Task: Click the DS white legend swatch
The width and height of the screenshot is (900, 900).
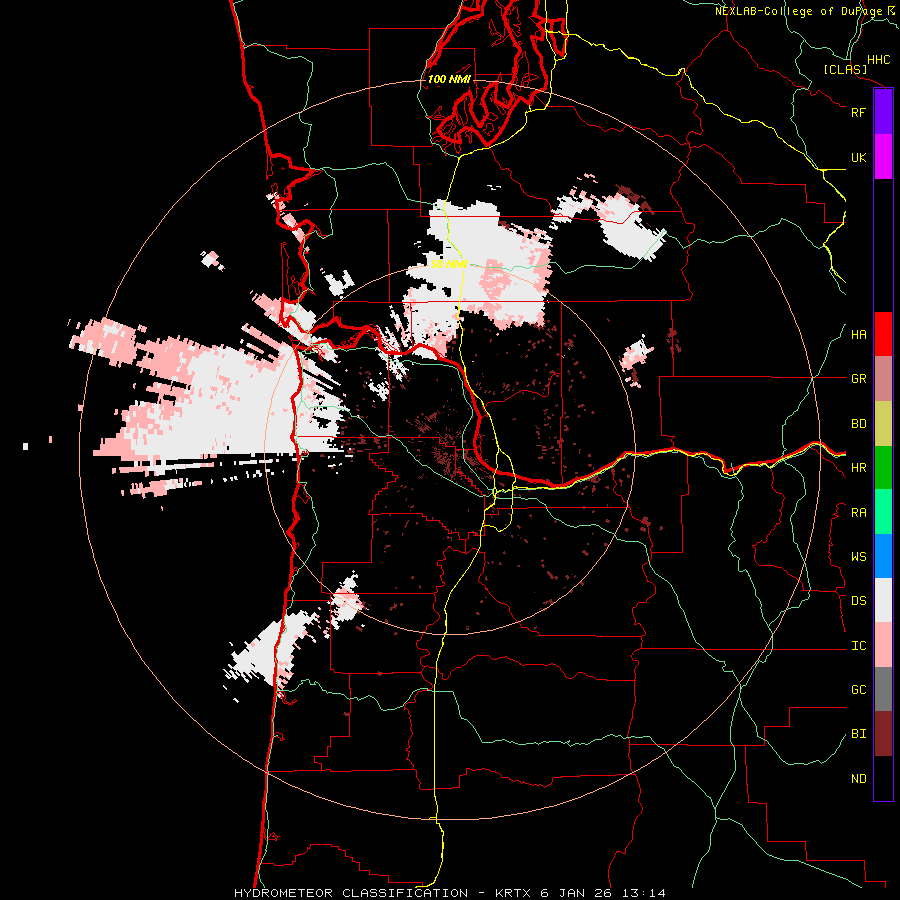Action: coord(883,600)
